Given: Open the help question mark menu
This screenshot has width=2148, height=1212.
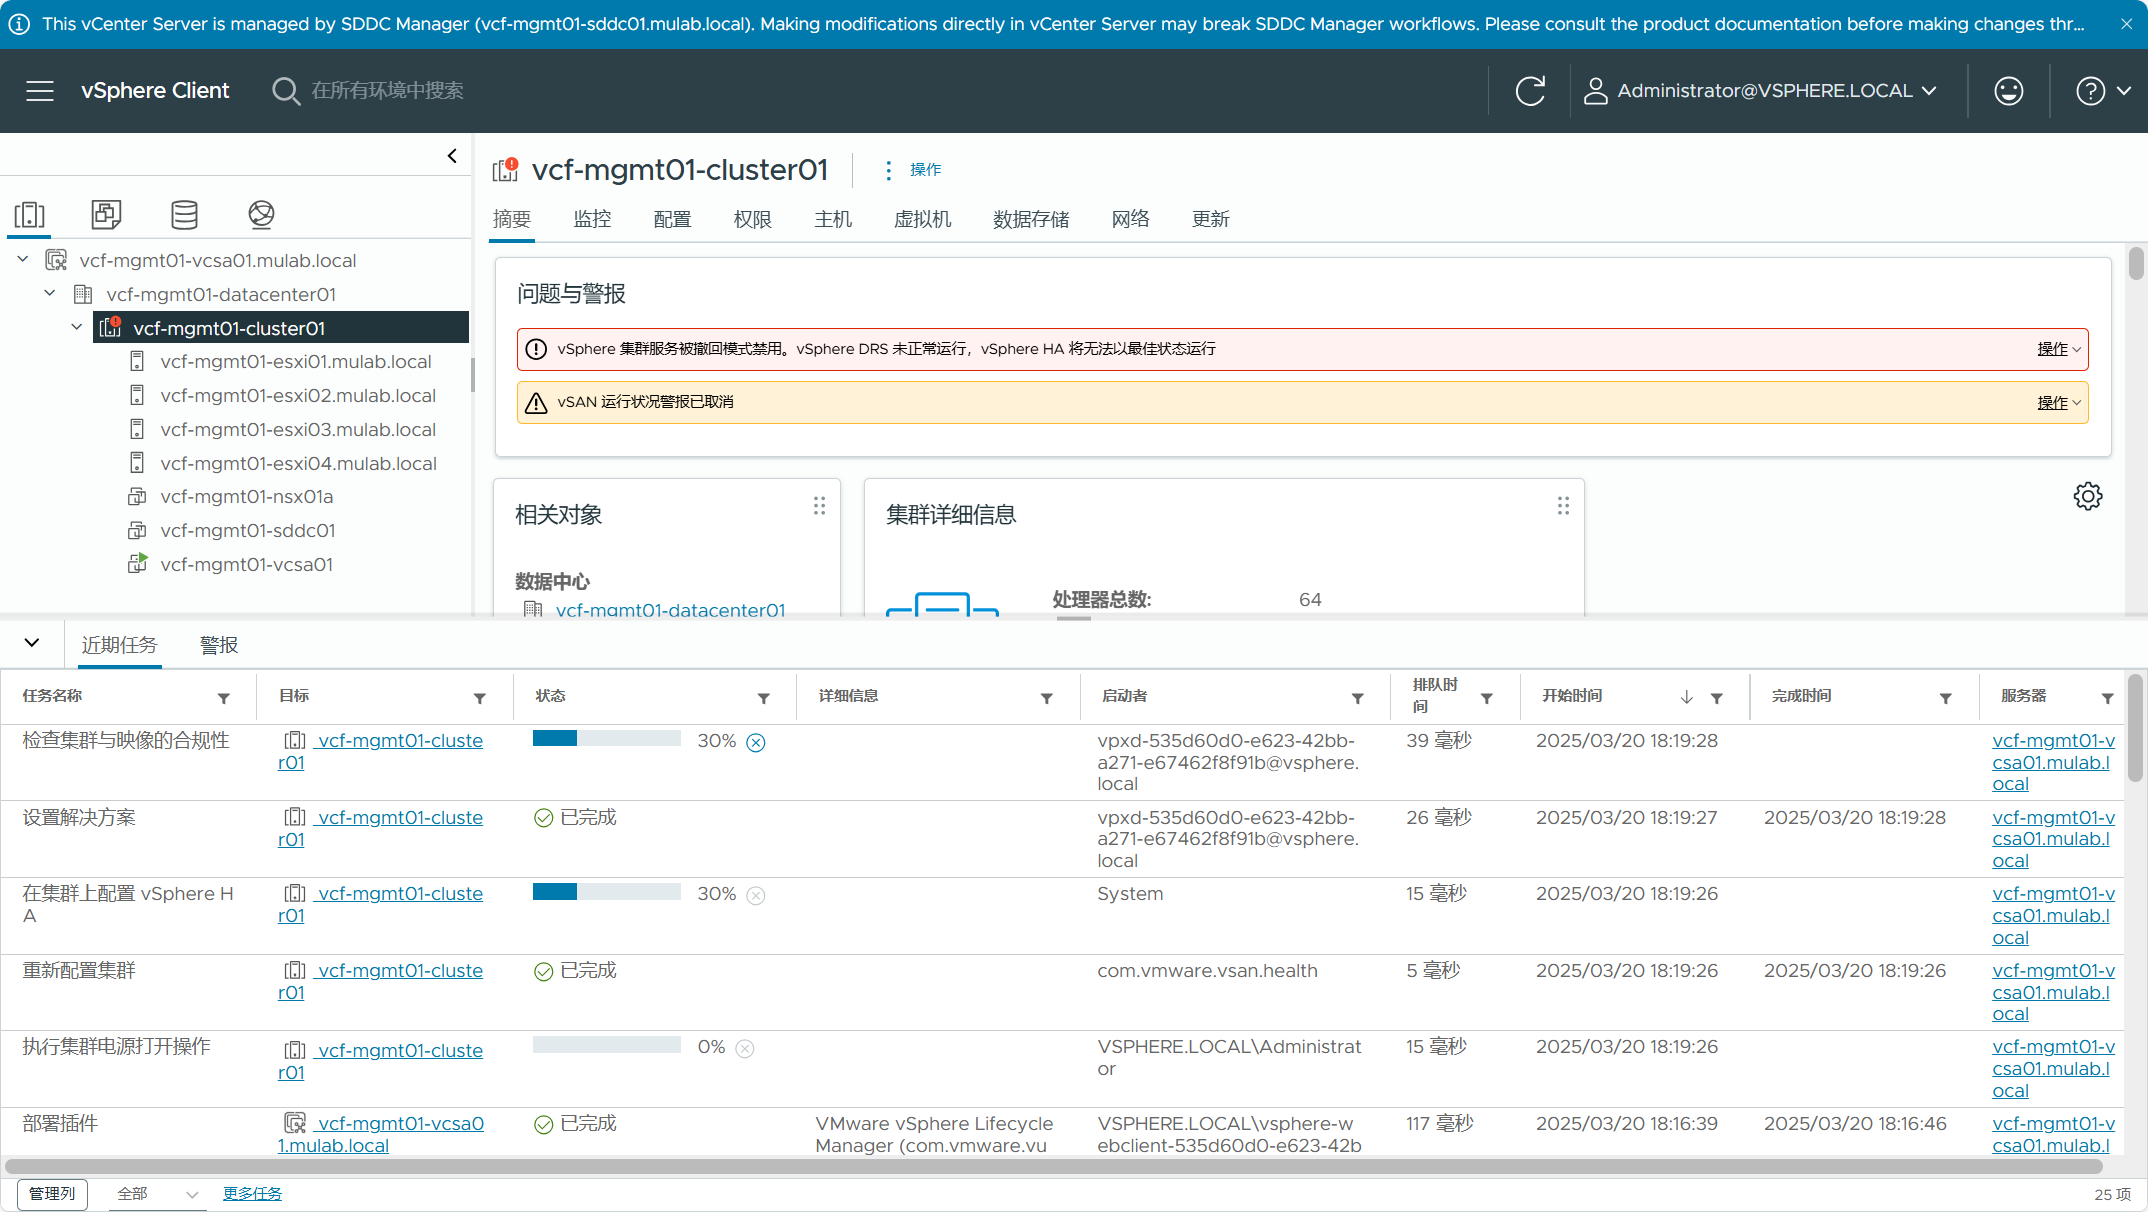Looking at the screenshot, I should (x=2103, y=91).
